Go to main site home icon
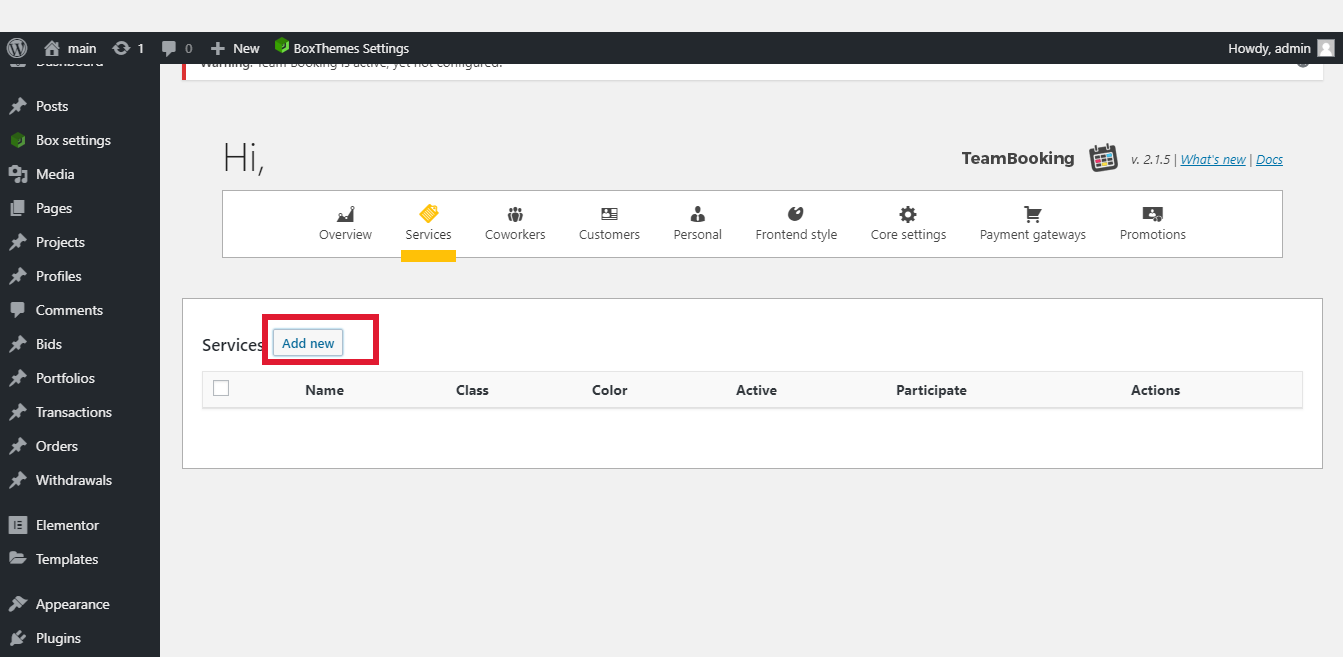Screen dimensions: 1343x657 tap(52, 48)
